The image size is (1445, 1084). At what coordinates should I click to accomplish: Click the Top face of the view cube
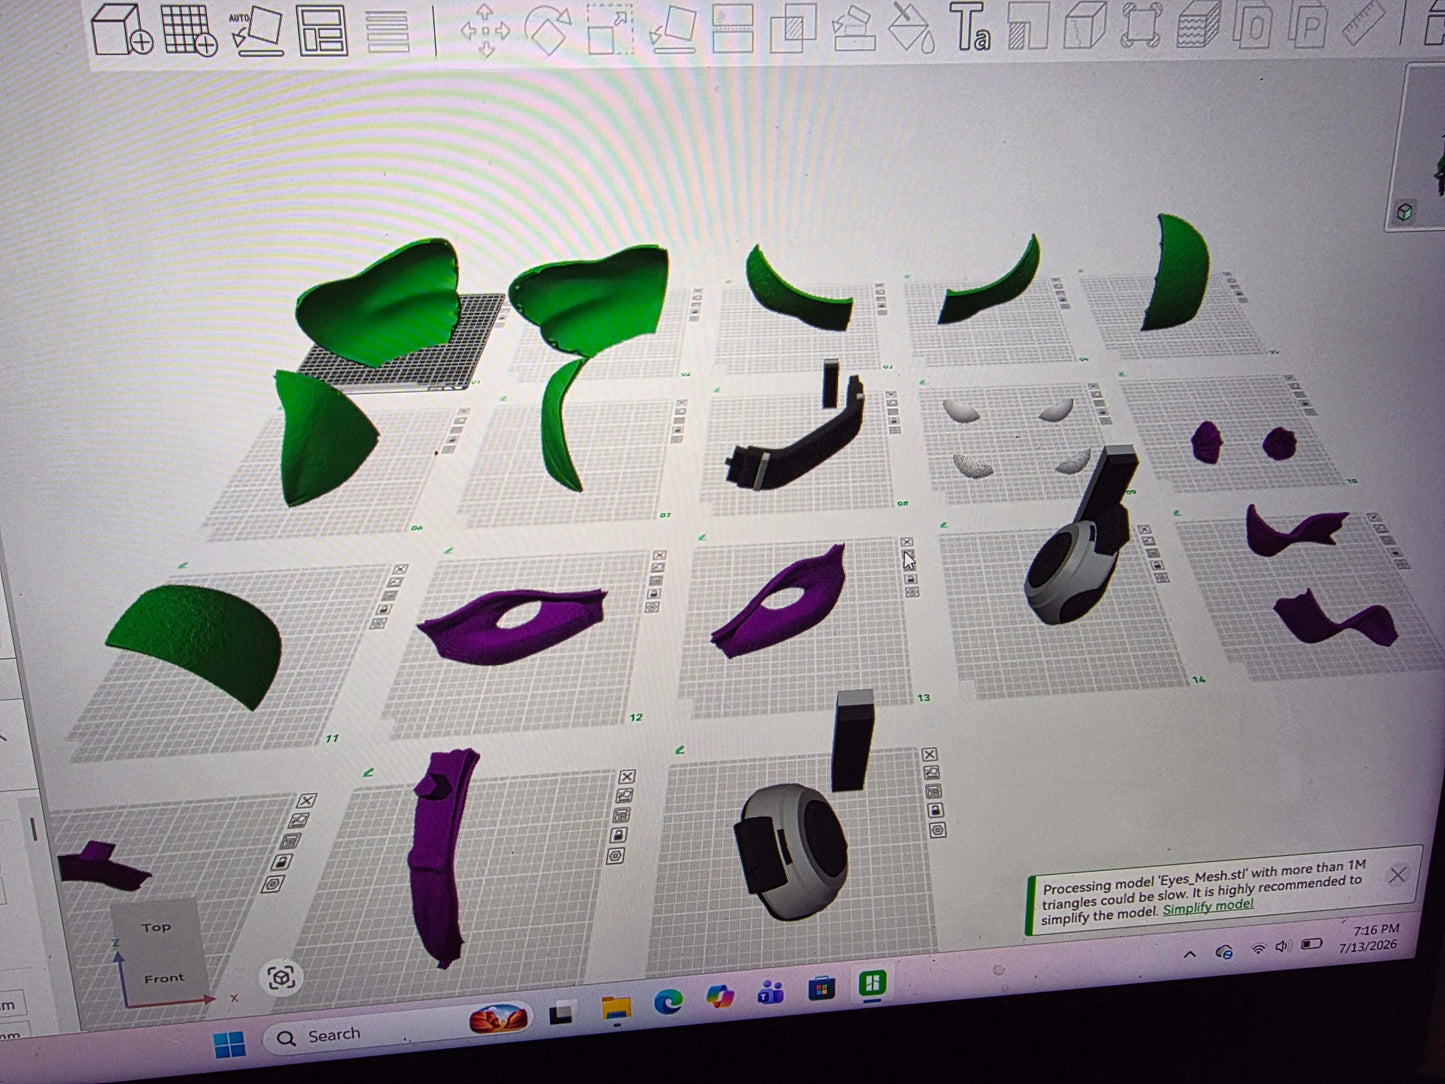click(x=156, y=927)
